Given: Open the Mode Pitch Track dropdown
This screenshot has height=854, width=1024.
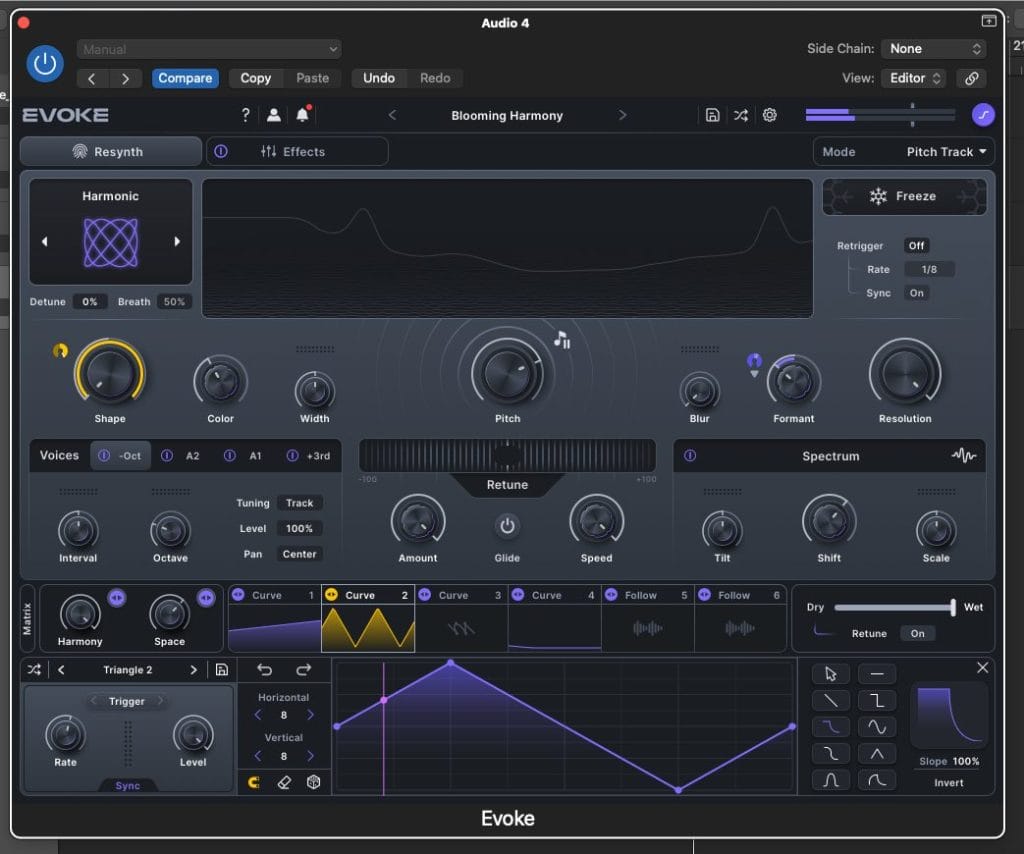Looking at the screenshot, I should 946,152.
